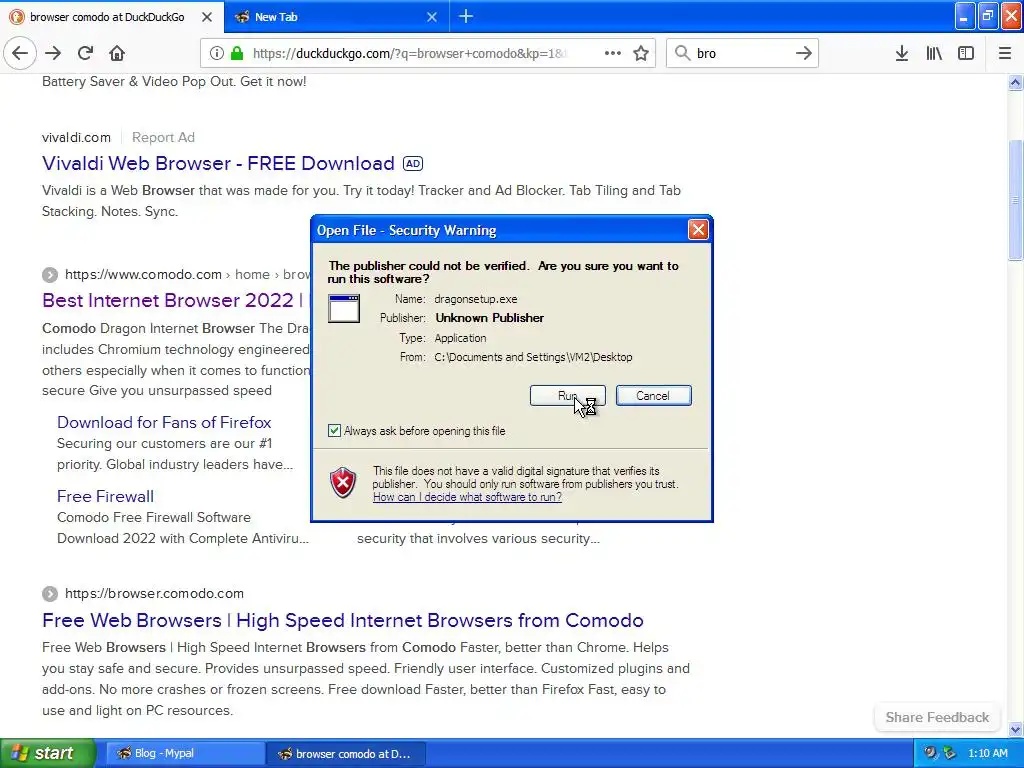Image resolution: width=1024 pixels, height=768 pixels.
Task: Open the browser home page
Action: pos(117,53)
